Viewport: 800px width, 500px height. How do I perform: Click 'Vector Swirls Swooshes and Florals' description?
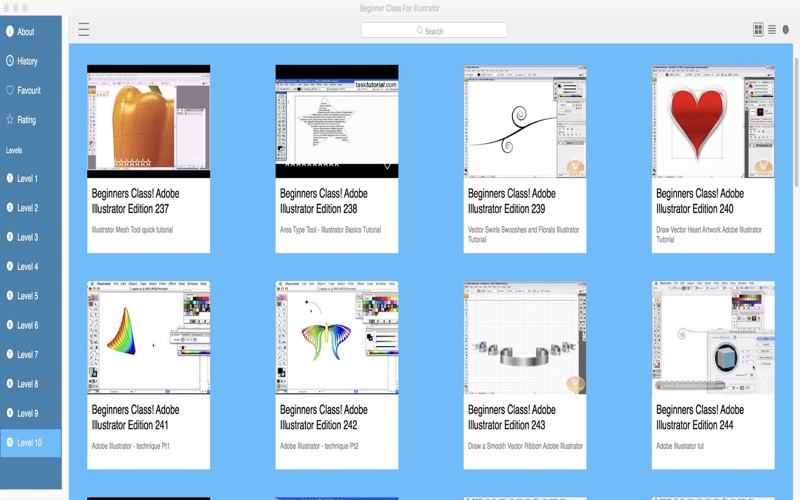point(523,234)
